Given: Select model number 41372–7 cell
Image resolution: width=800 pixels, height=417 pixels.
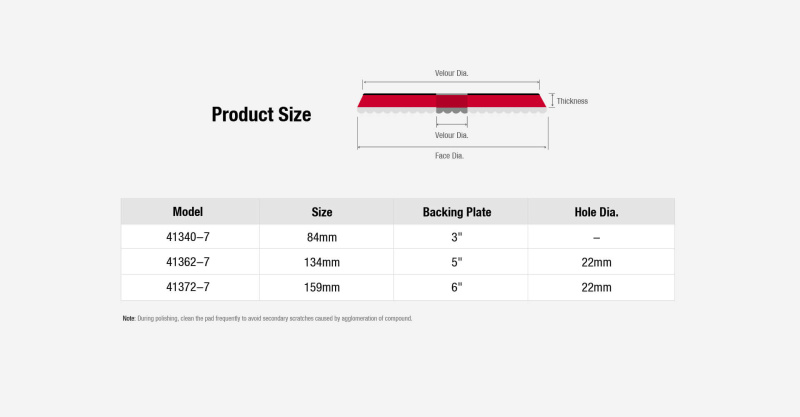Looking at the screenshot, I should coord(188,287).
